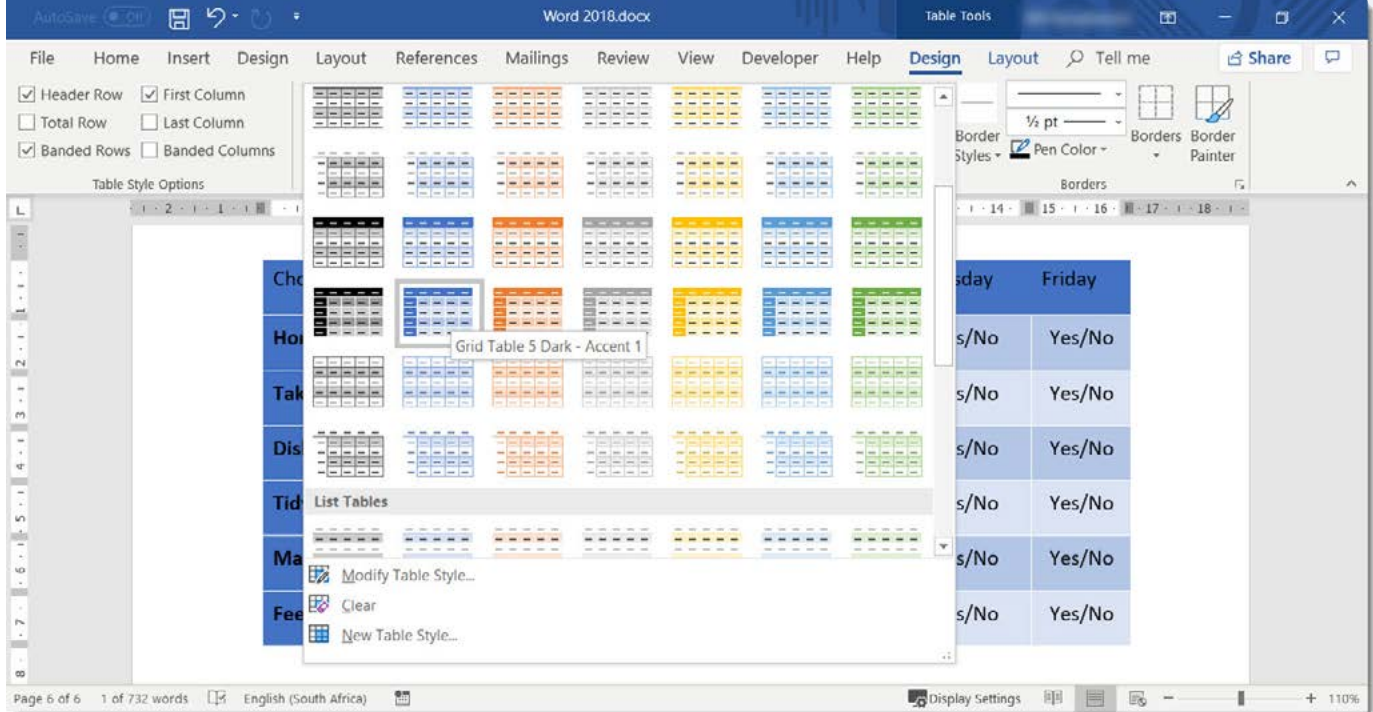Uncheck the Banded Rows checkbox

point(27,151)
